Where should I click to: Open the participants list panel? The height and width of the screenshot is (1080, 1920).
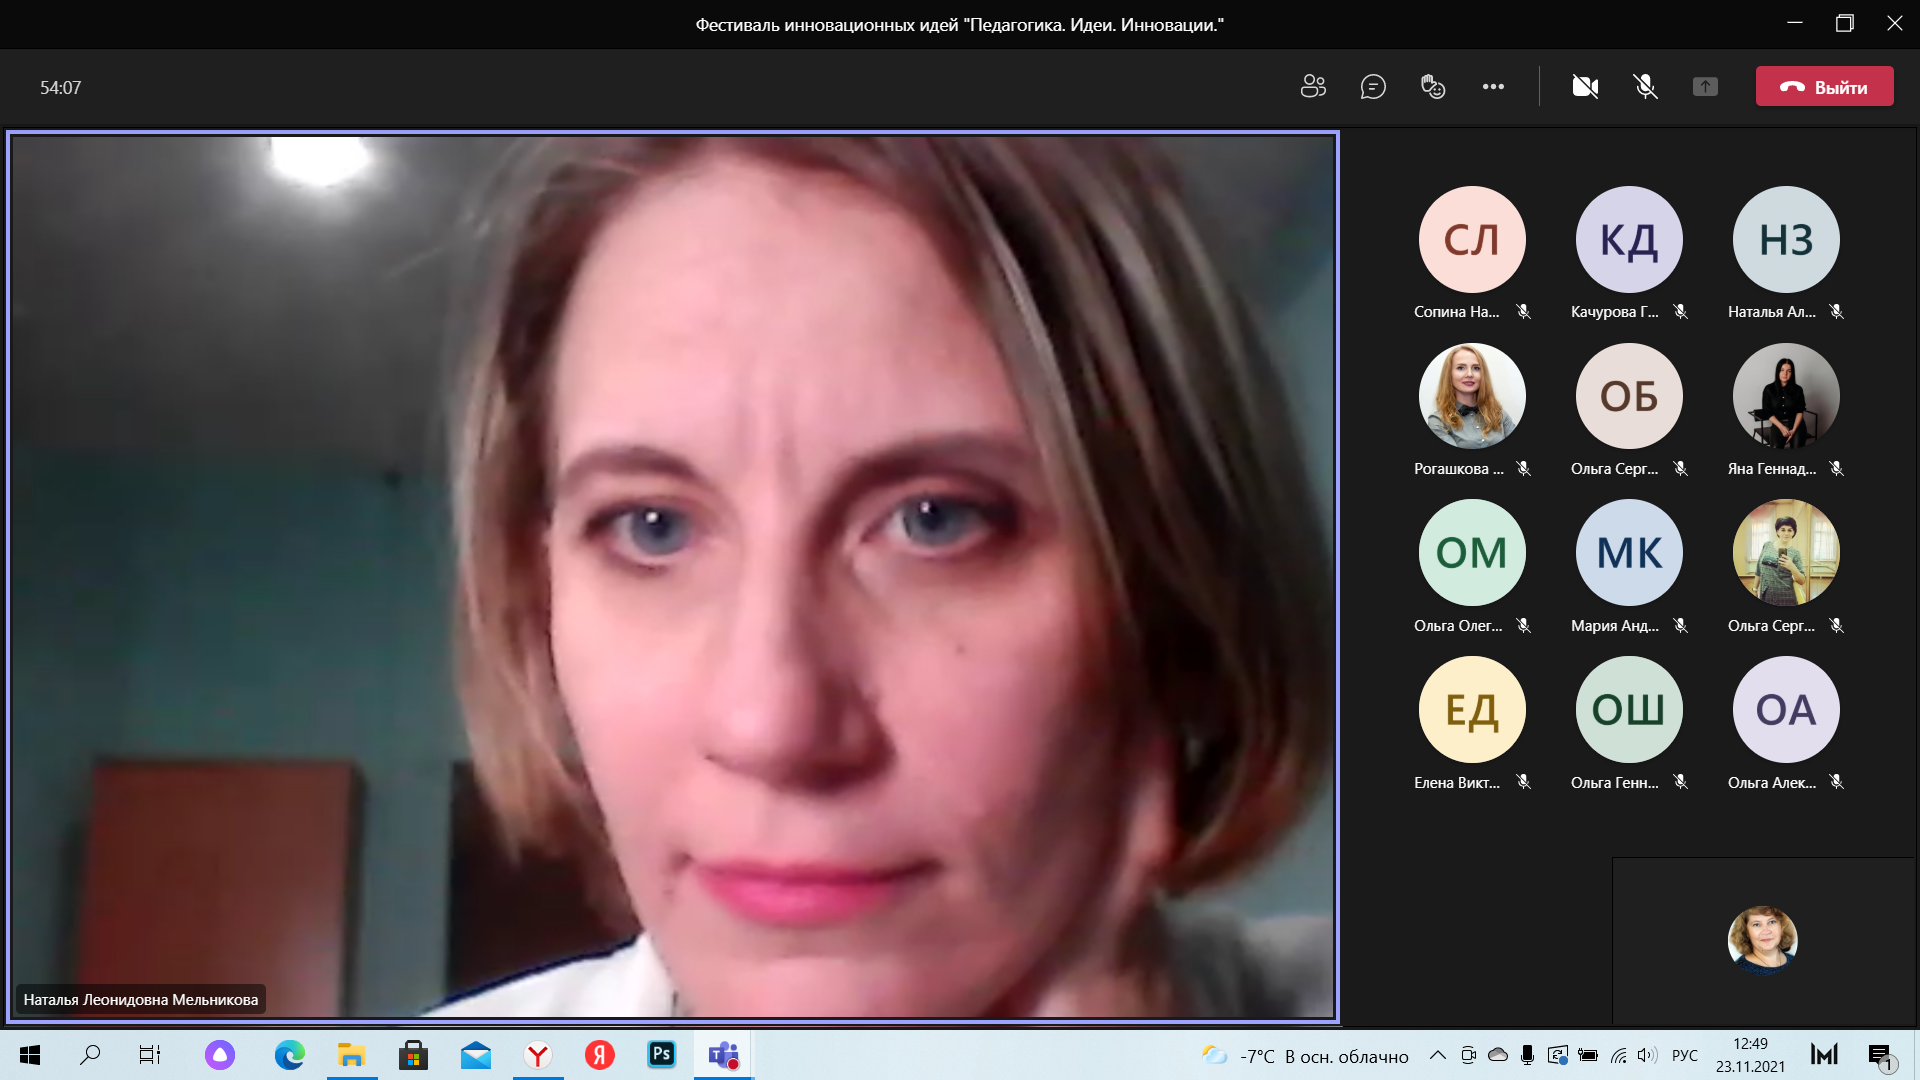1313,87
